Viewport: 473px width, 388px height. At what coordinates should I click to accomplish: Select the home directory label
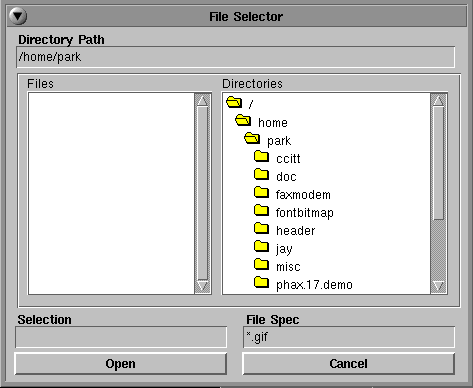tap(273, 123)
